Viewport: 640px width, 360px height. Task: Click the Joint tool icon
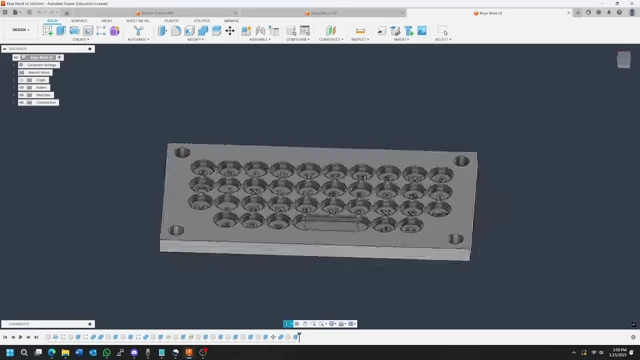pyautogui.click(x=260, y=31)
